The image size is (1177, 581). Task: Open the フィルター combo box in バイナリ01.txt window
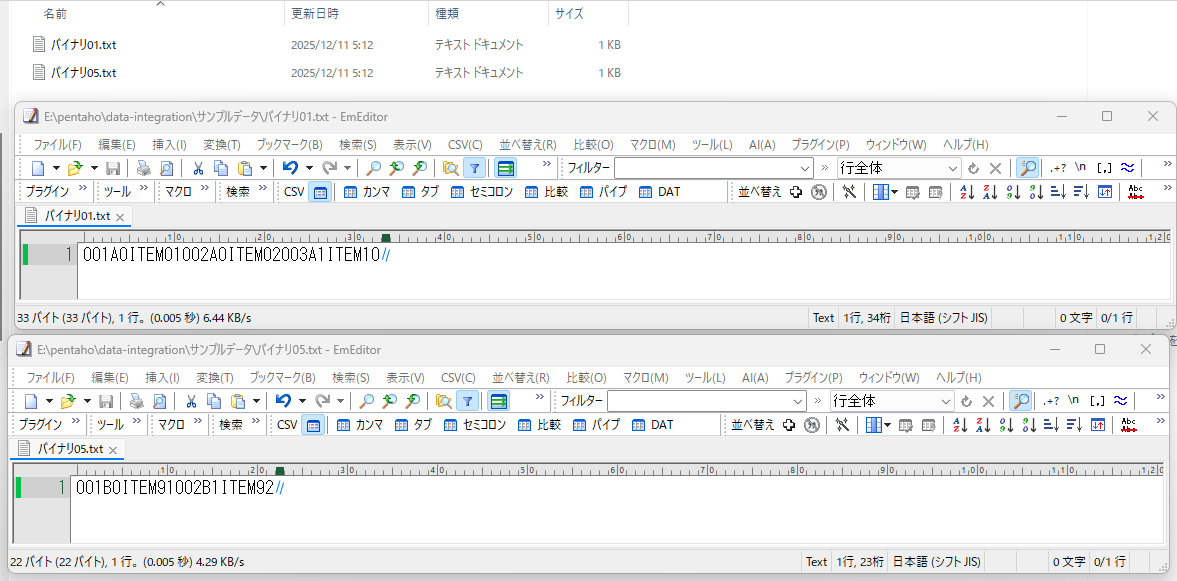click(x=713, y=168)
